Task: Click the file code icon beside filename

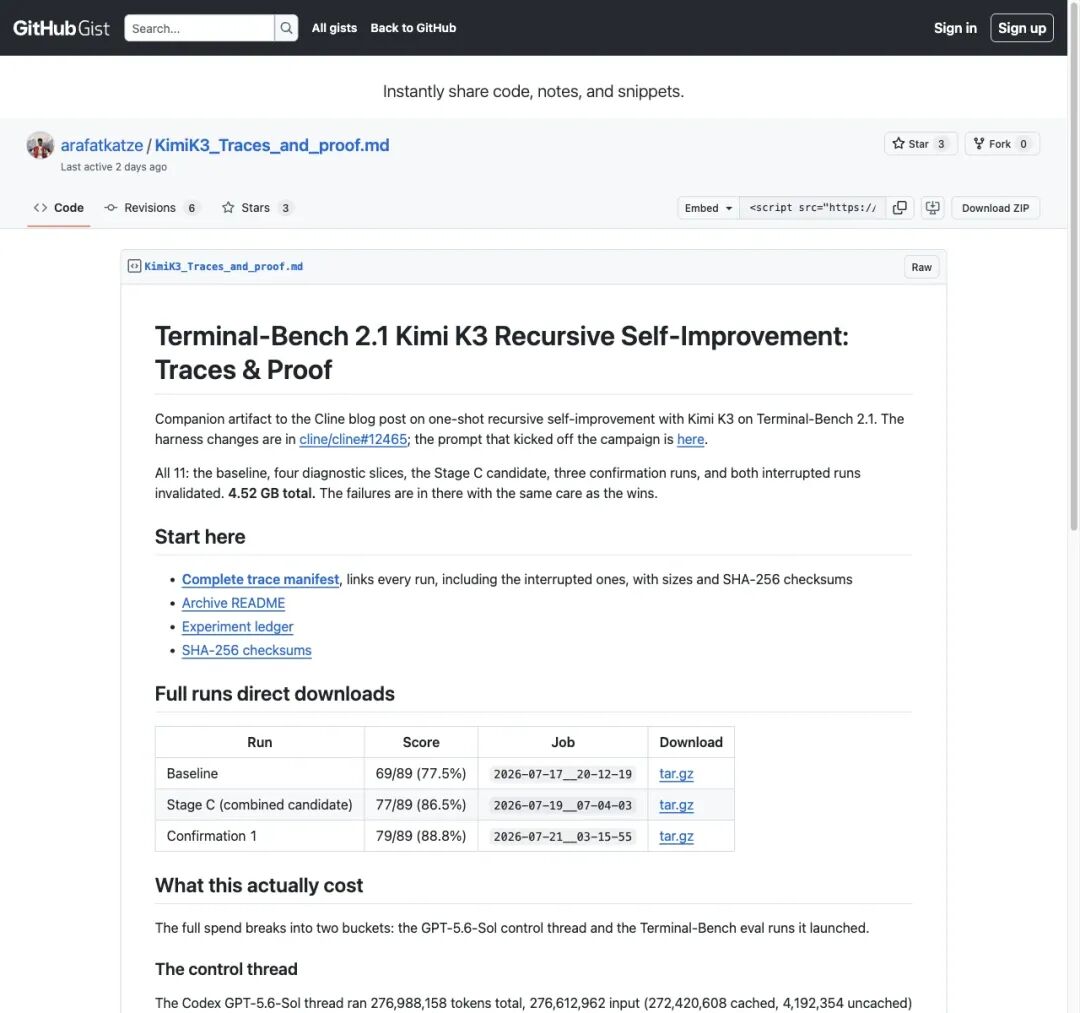Action: 134,267
